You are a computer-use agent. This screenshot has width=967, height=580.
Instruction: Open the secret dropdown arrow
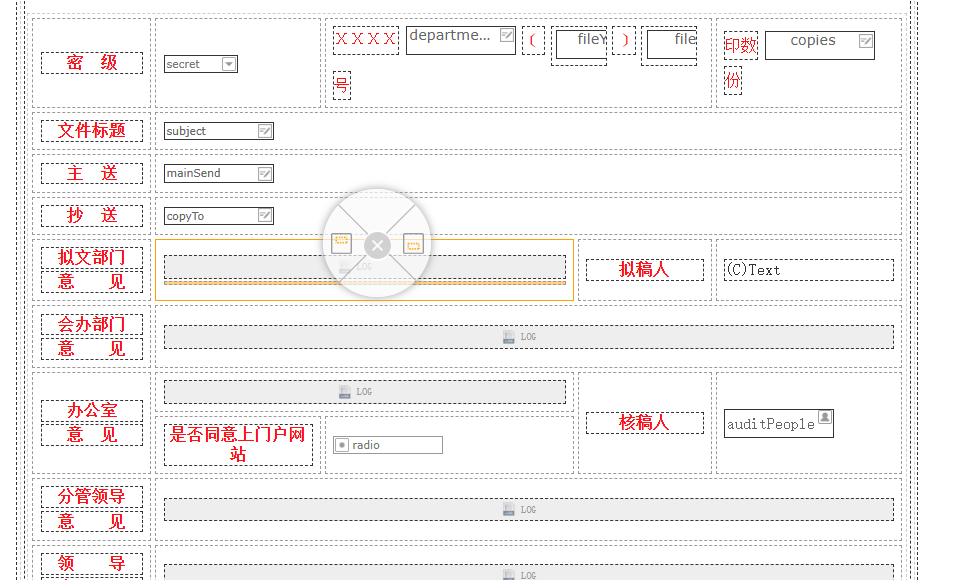click(x=229, y=64)
